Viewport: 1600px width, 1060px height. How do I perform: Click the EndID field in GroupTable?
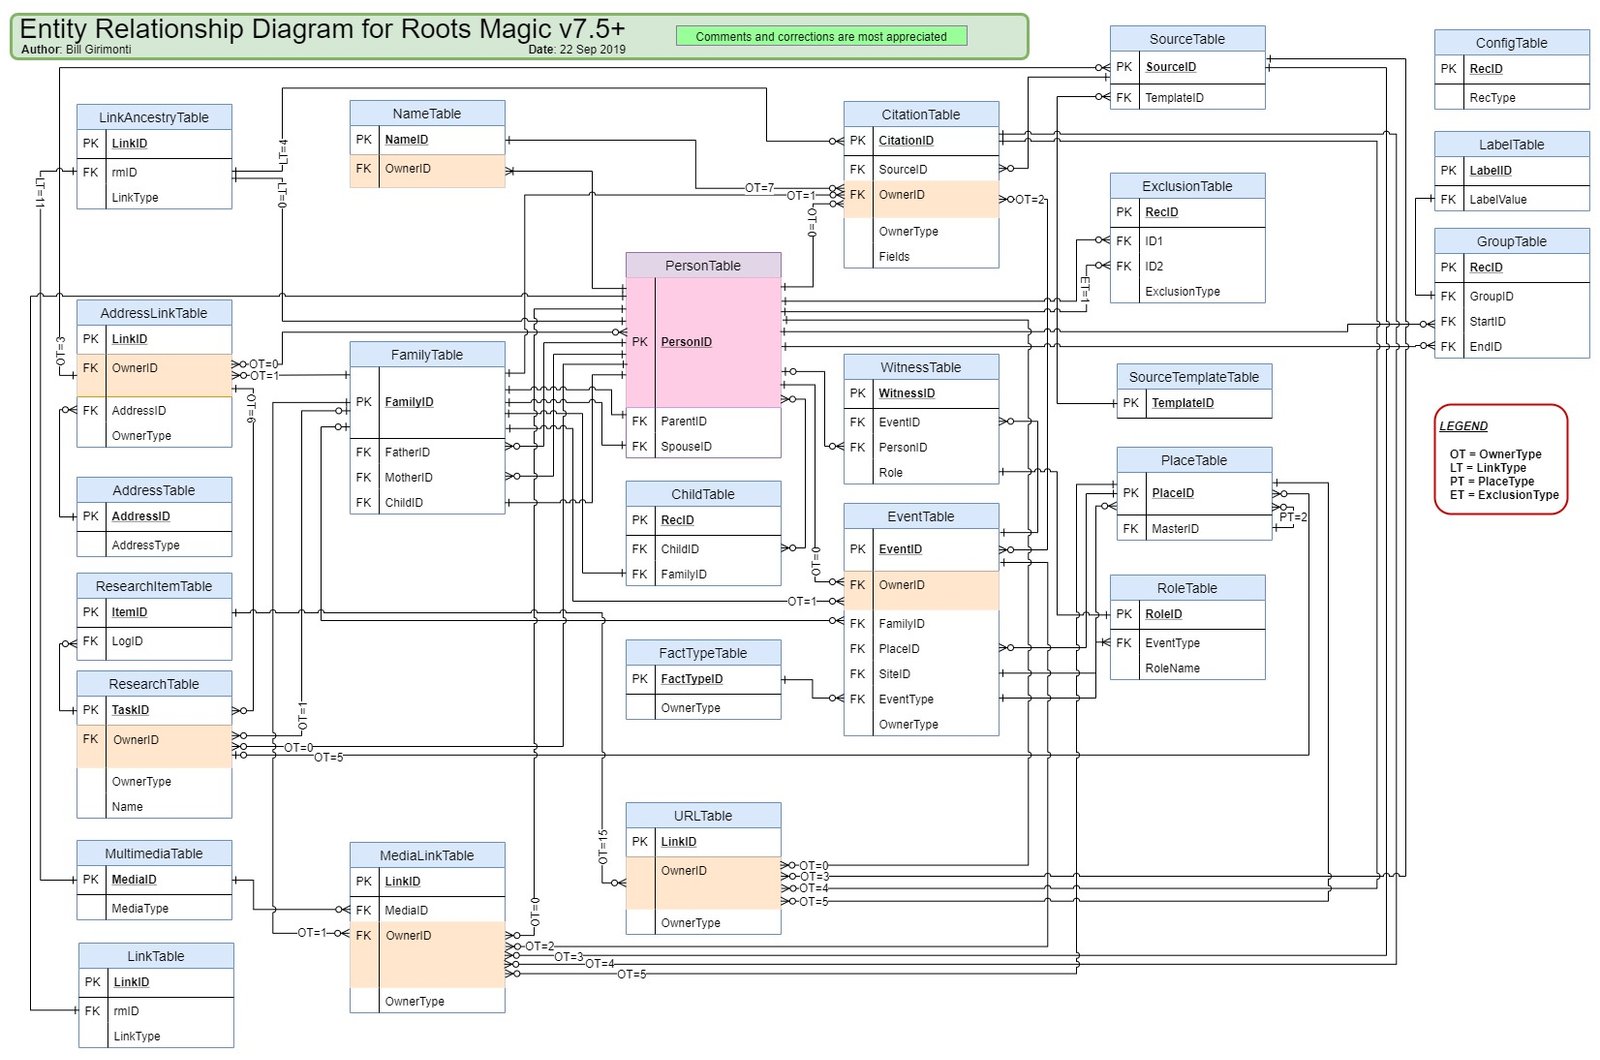[x=1485, y=347]
